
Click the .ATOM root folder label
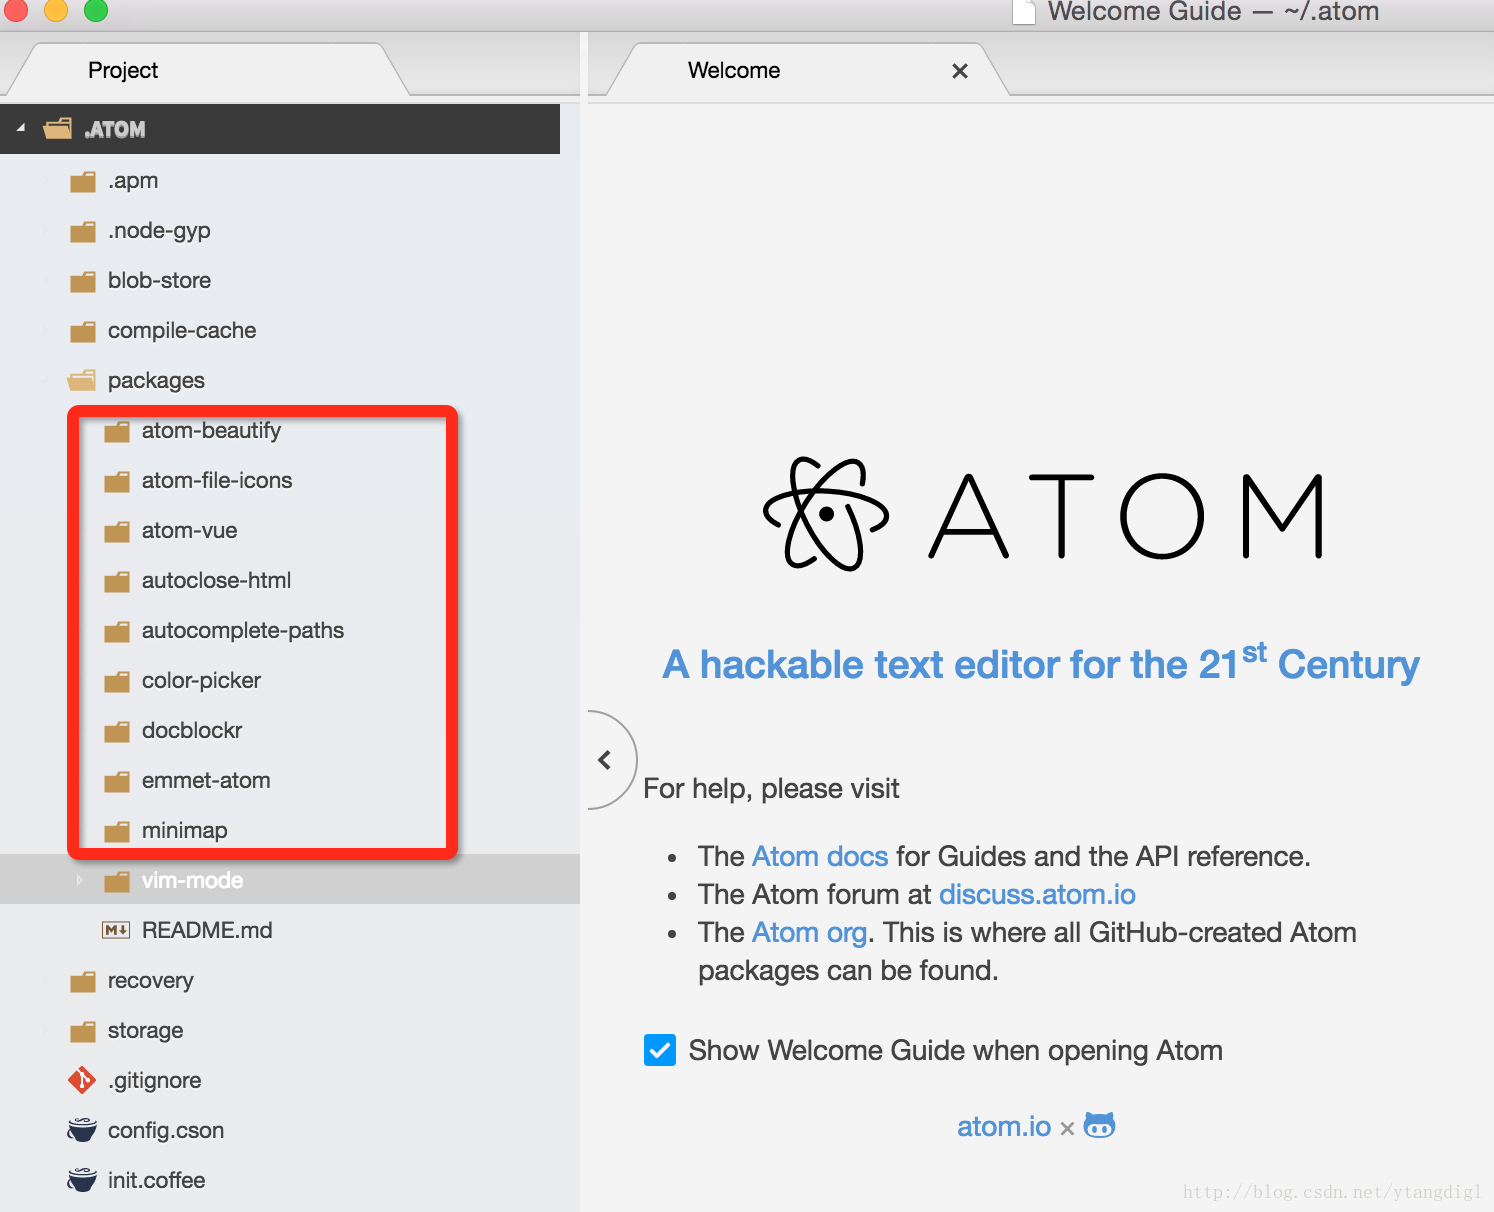click(115, 129)
